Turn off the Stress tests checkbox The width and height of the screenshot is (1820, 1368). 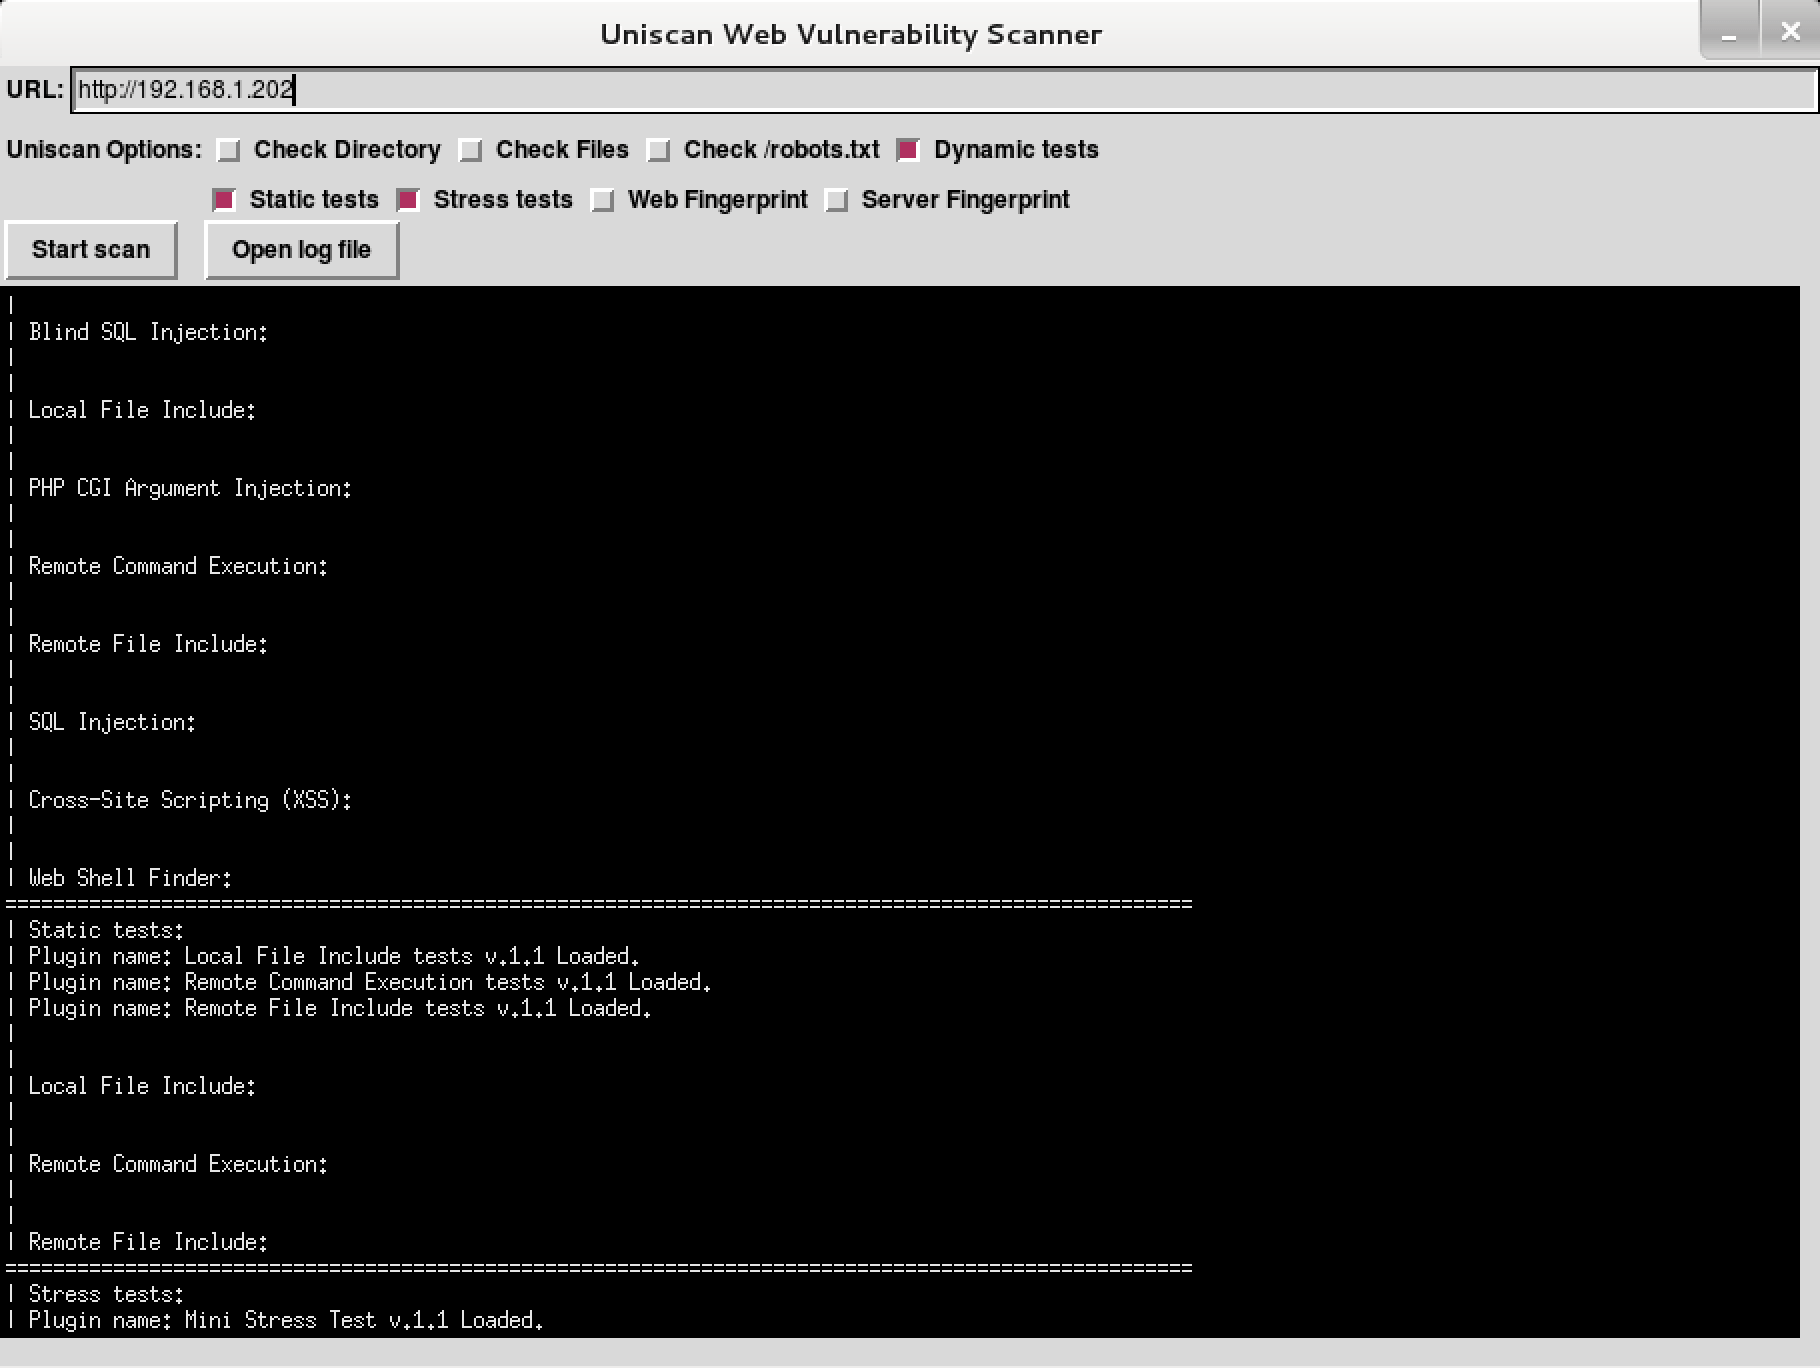pos(408,200)
